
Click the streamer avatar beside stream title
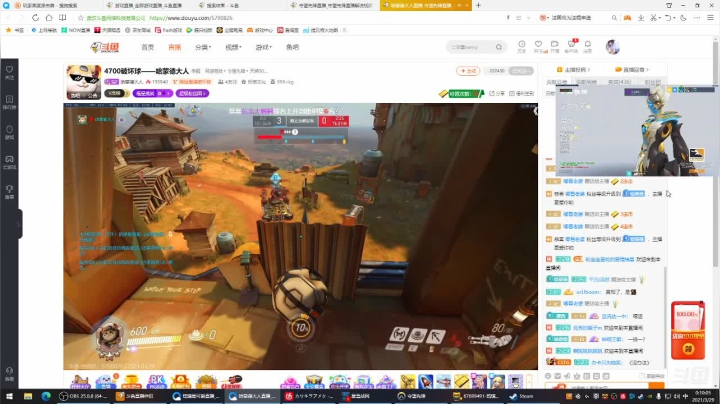coord(83,82)
